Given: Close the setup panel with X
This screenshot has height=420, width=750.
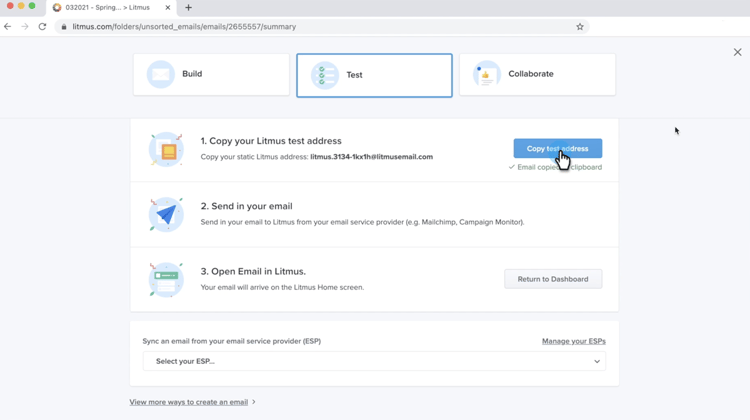Looking at the screenshot, I should point(738,52).
